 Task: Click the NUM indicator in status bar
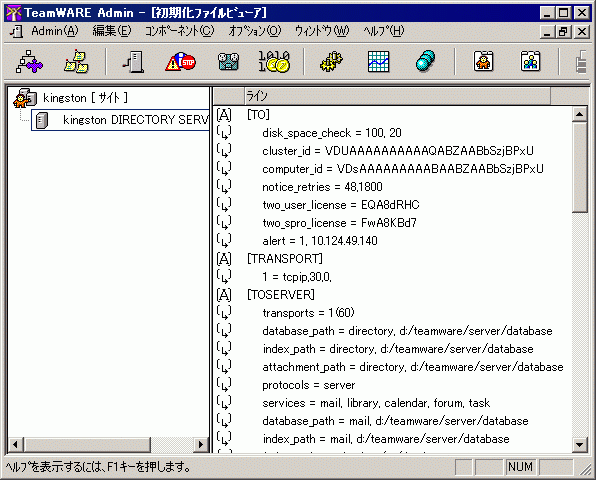click(521, 467)
